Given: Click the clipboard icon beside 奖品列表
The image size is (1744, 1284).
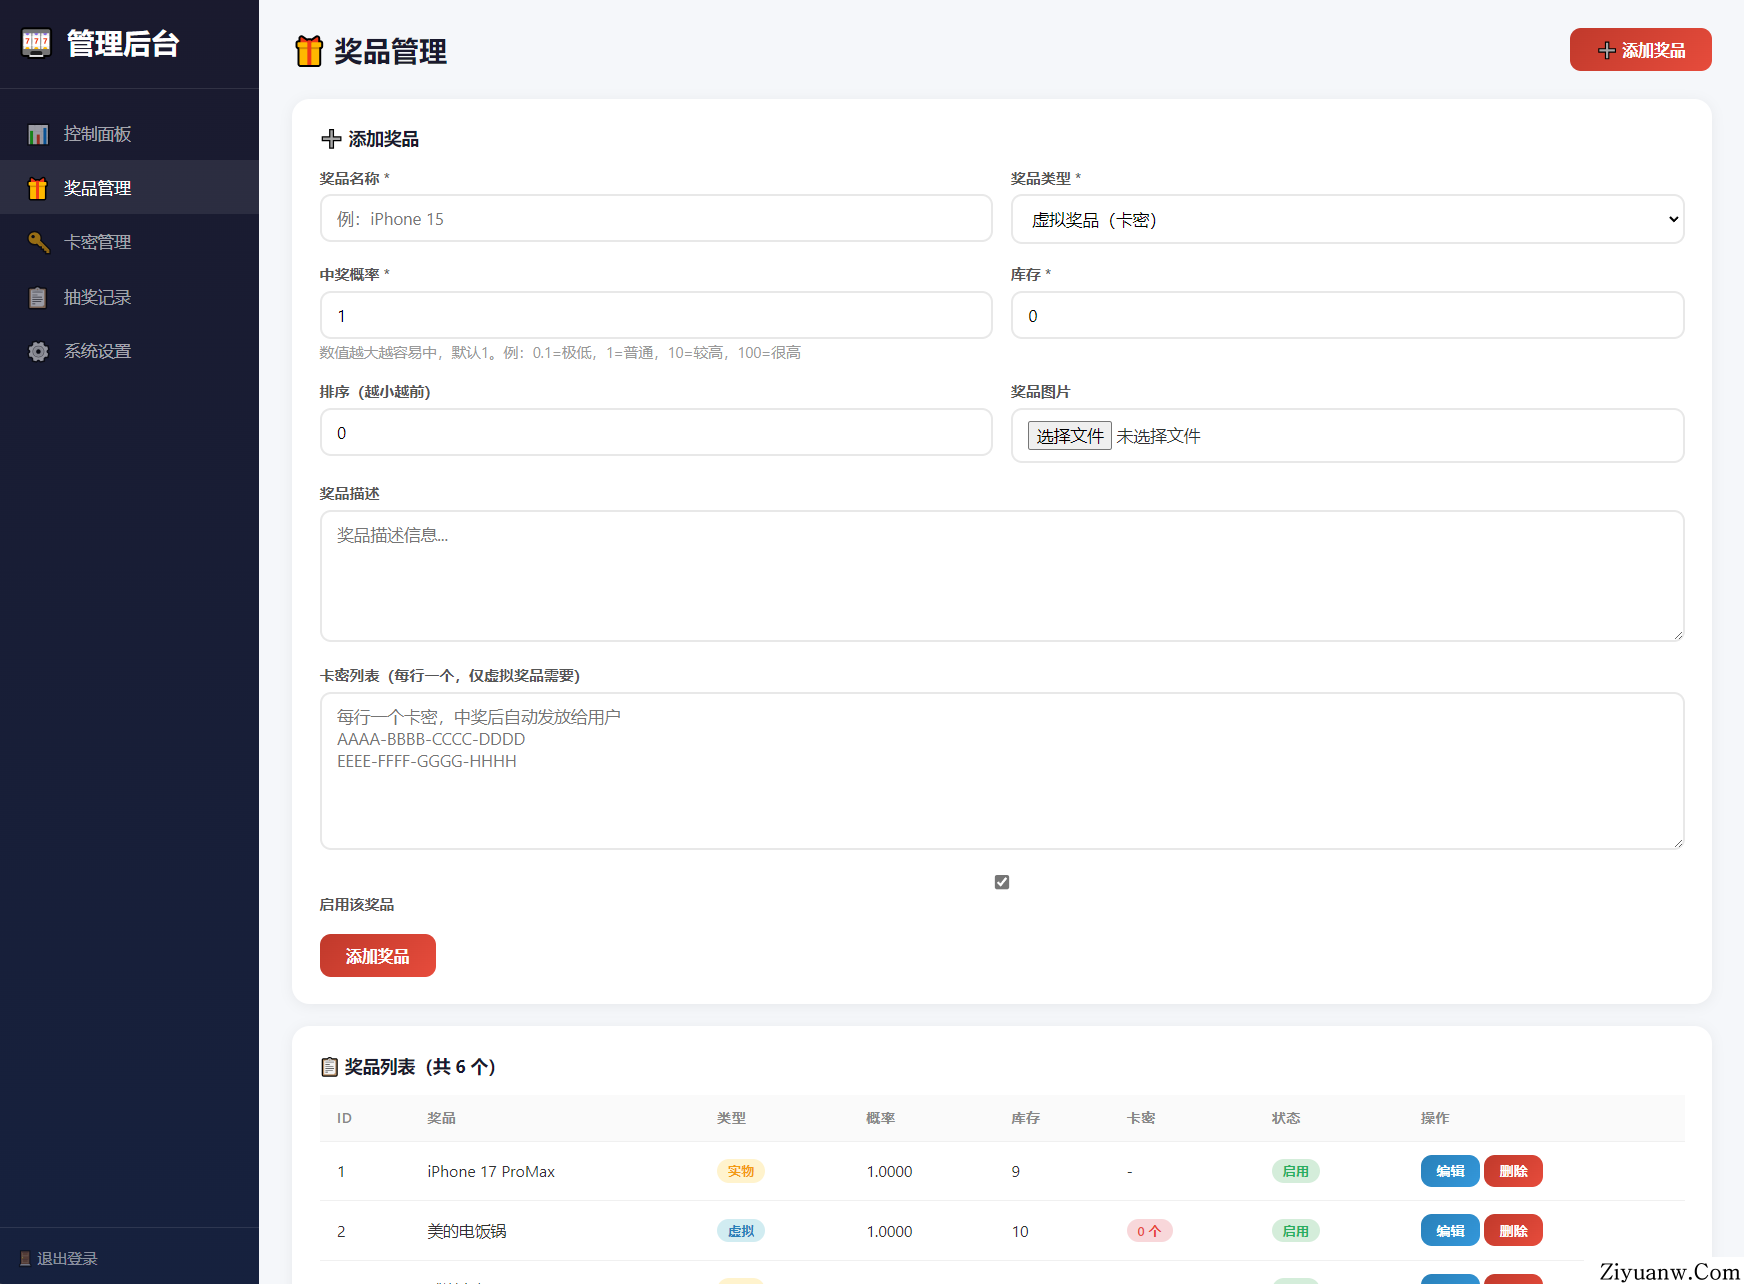Looking at the screenshot, I should (x=329, y=1067).
